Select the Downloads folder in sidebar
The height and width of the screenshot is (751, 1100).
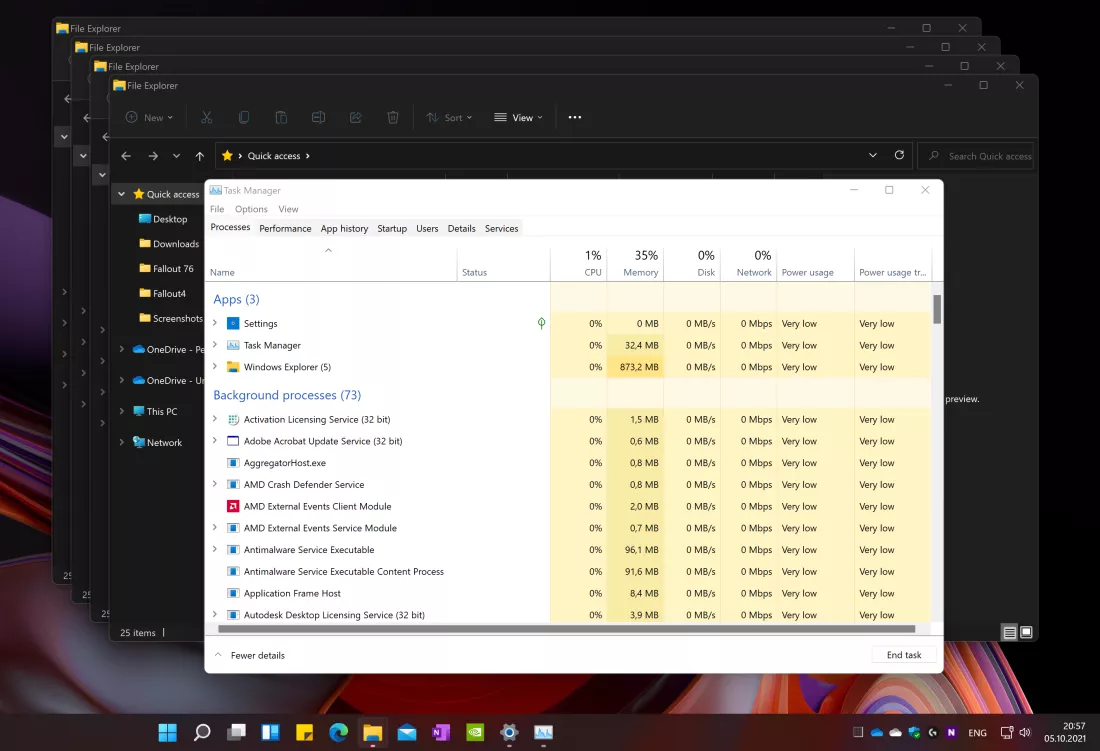point(175,244)
